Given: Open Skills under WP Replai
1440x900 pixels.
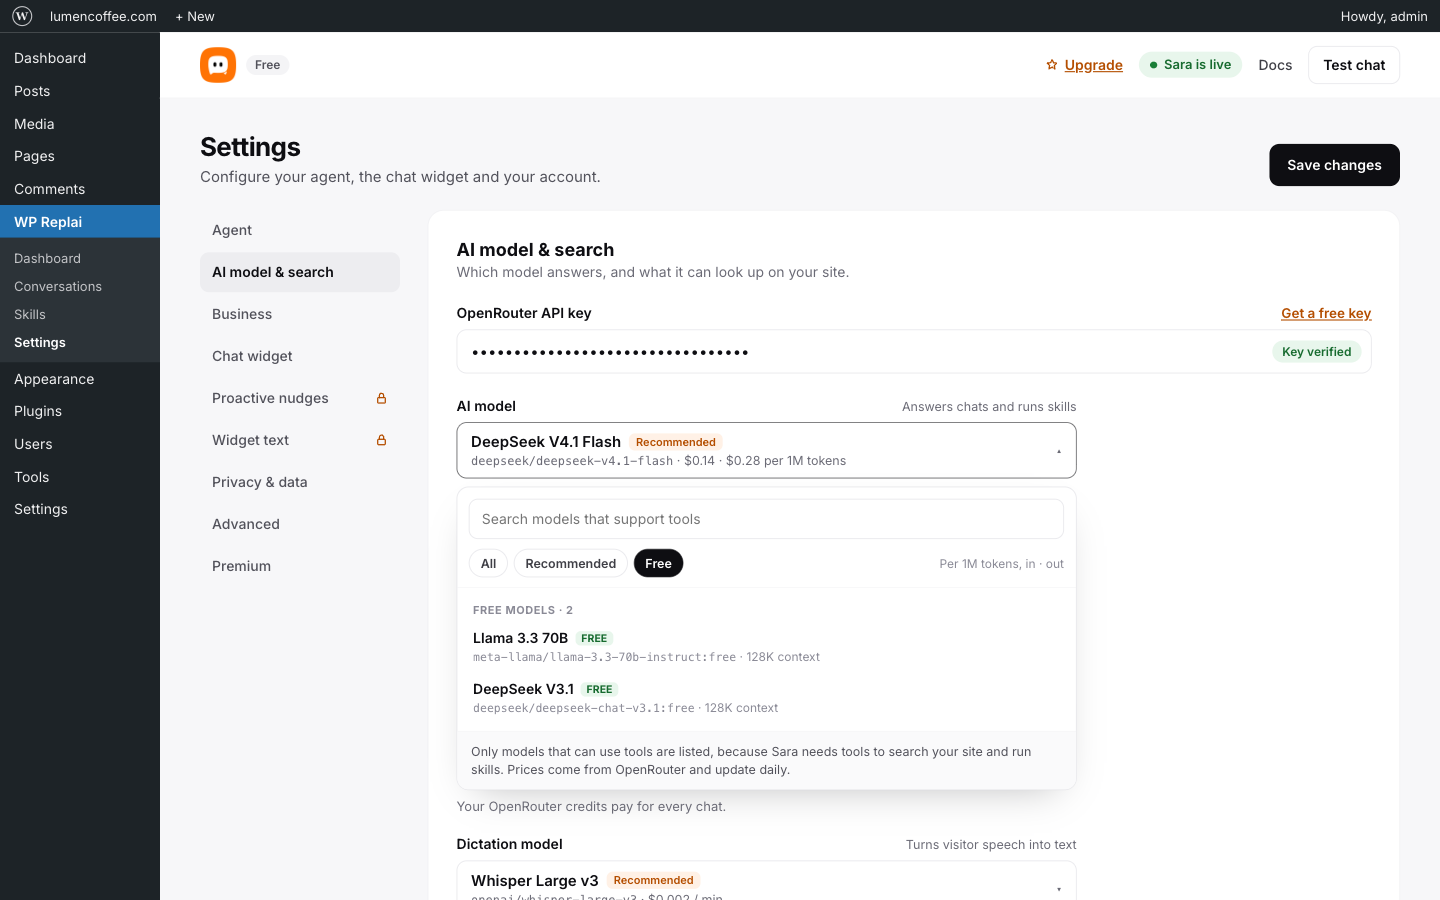Looking at the screenshot, I should [x=80, y=314].
